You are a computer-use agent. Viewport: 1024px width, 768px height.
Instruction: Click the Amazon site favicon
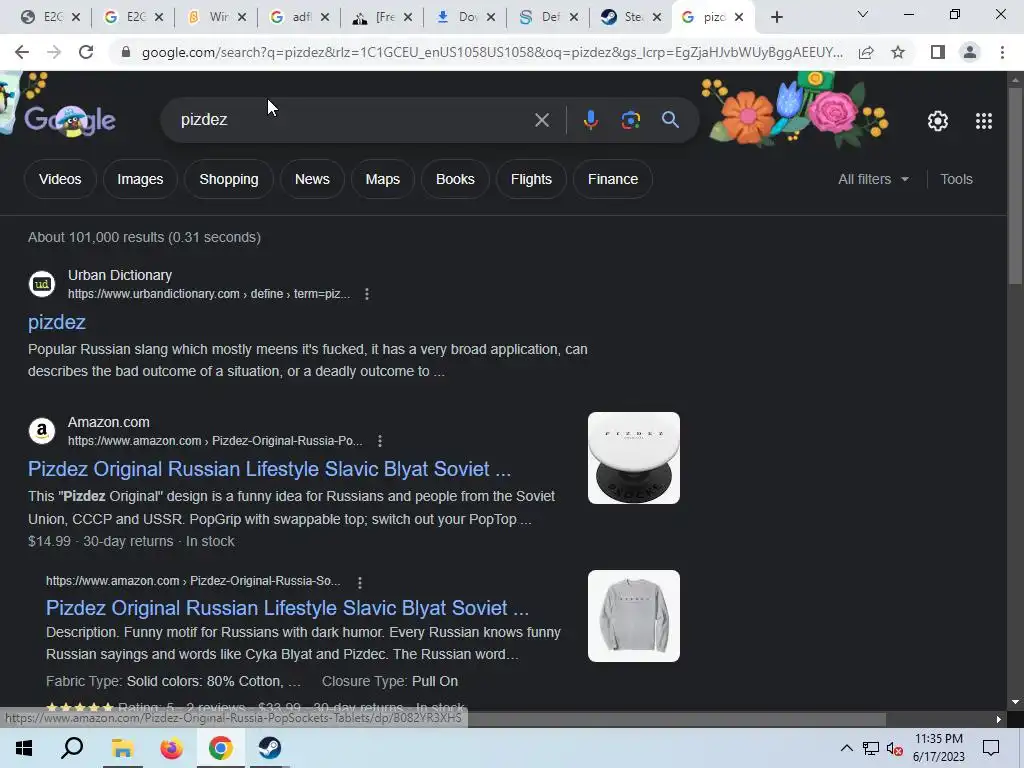point(42,431)
